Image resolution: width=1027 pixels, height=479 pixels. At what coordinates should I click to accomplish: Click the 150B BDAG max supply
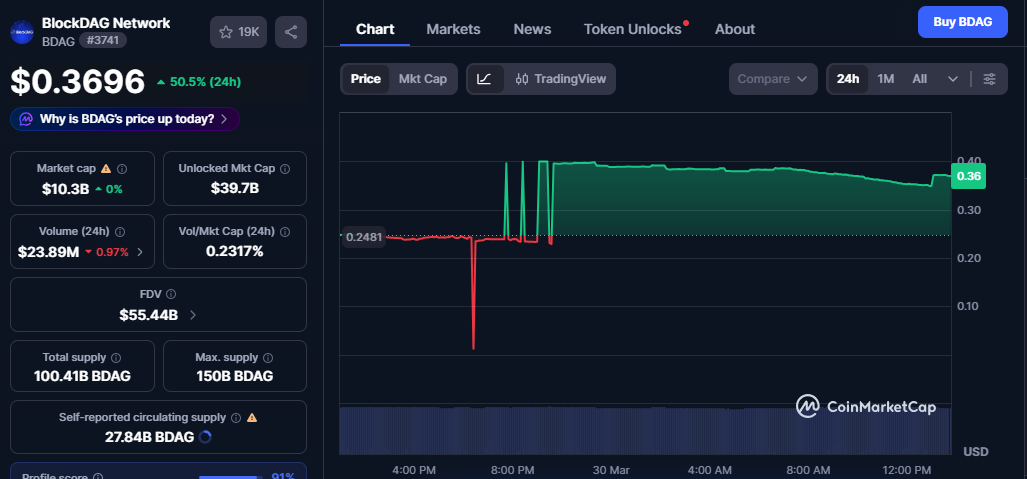(234, 377)
